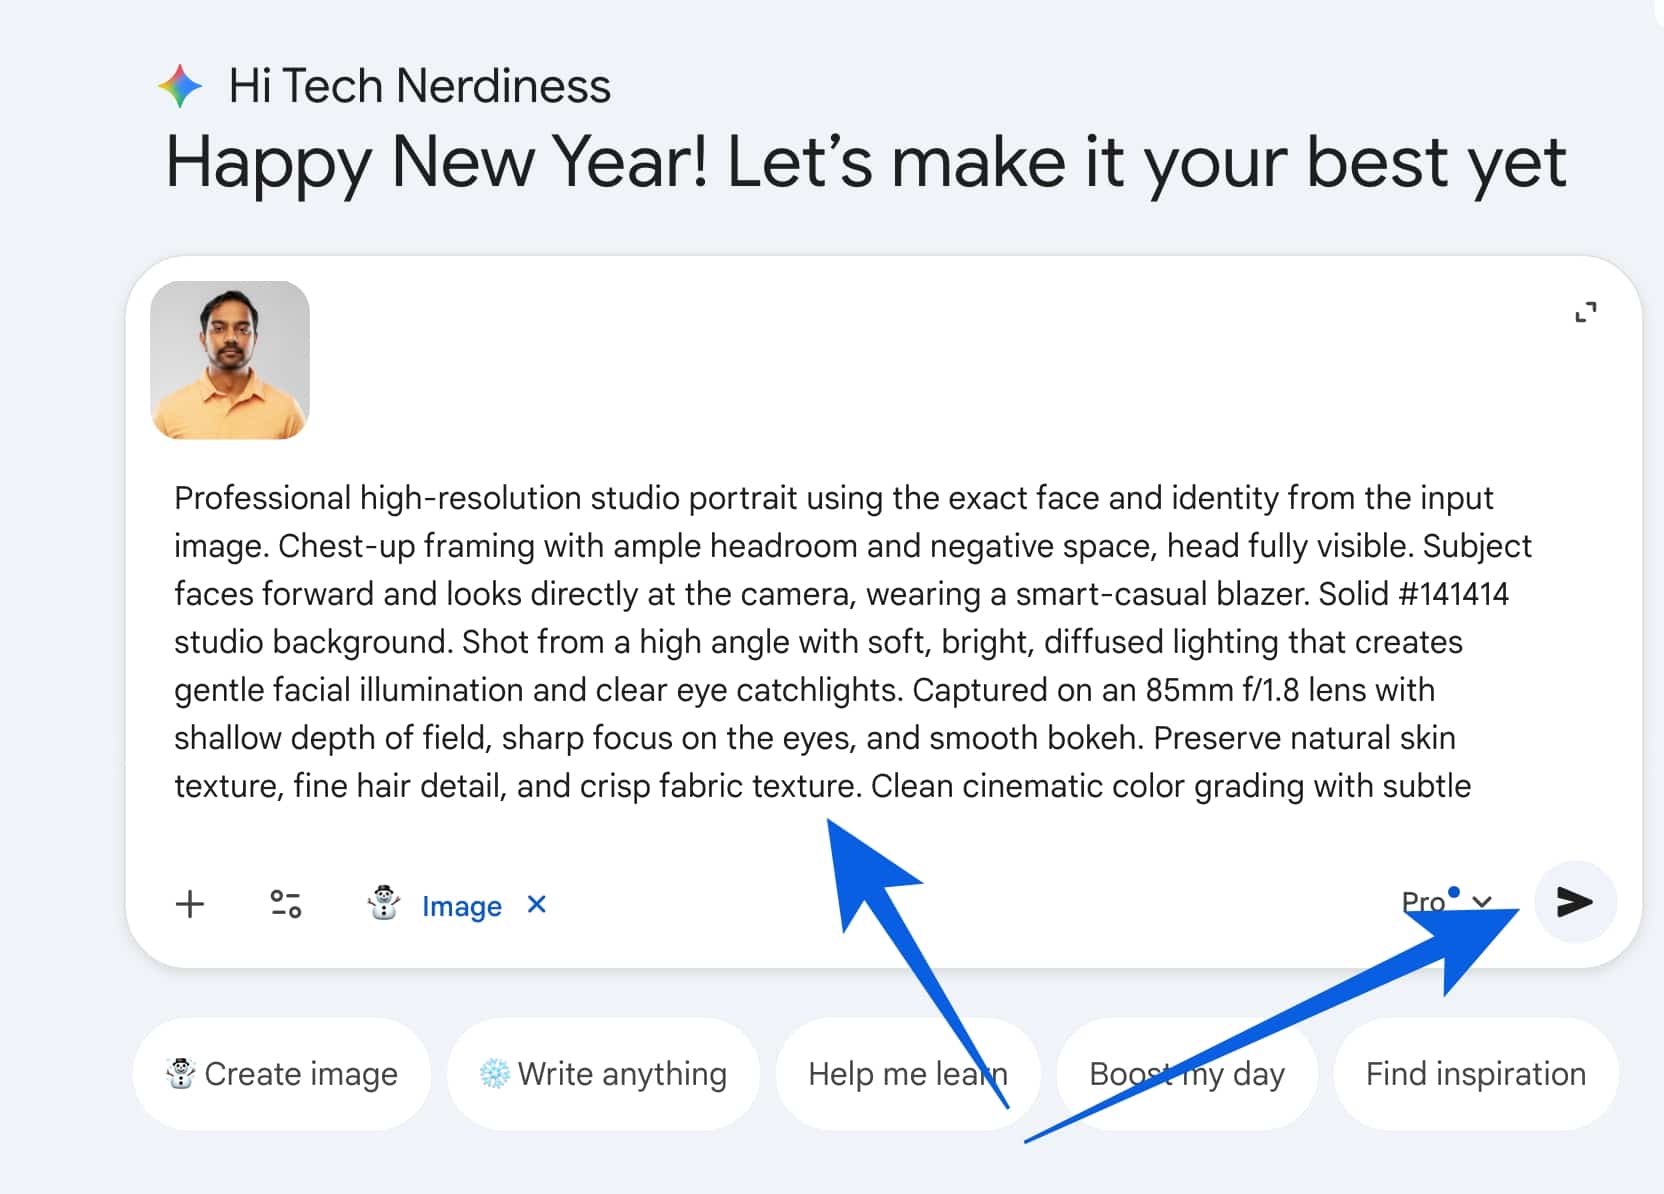Viewport: 1664px width, 1194px height.
Task: Select the Create image suggestion chip
Action: pyautogui.click(x=281, y=1073)
